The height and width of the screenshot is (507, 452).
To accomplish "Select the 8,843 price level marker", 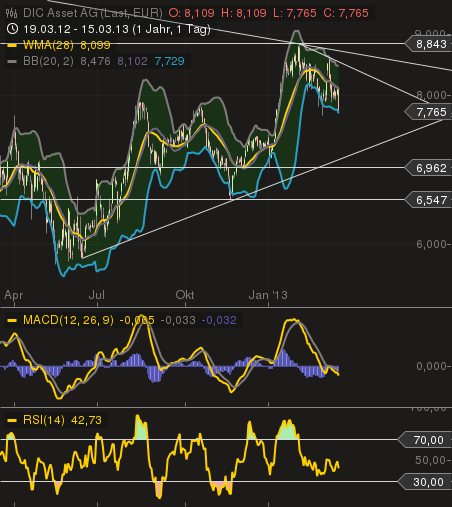I will tap(429, 44).
